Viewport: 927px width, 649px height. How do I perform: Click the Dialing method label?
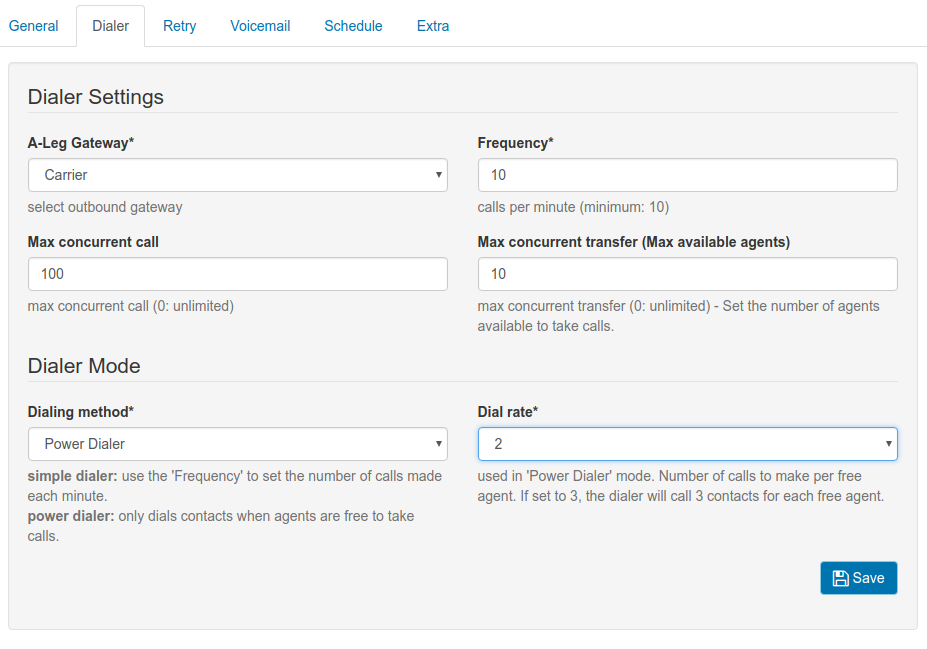81,412
